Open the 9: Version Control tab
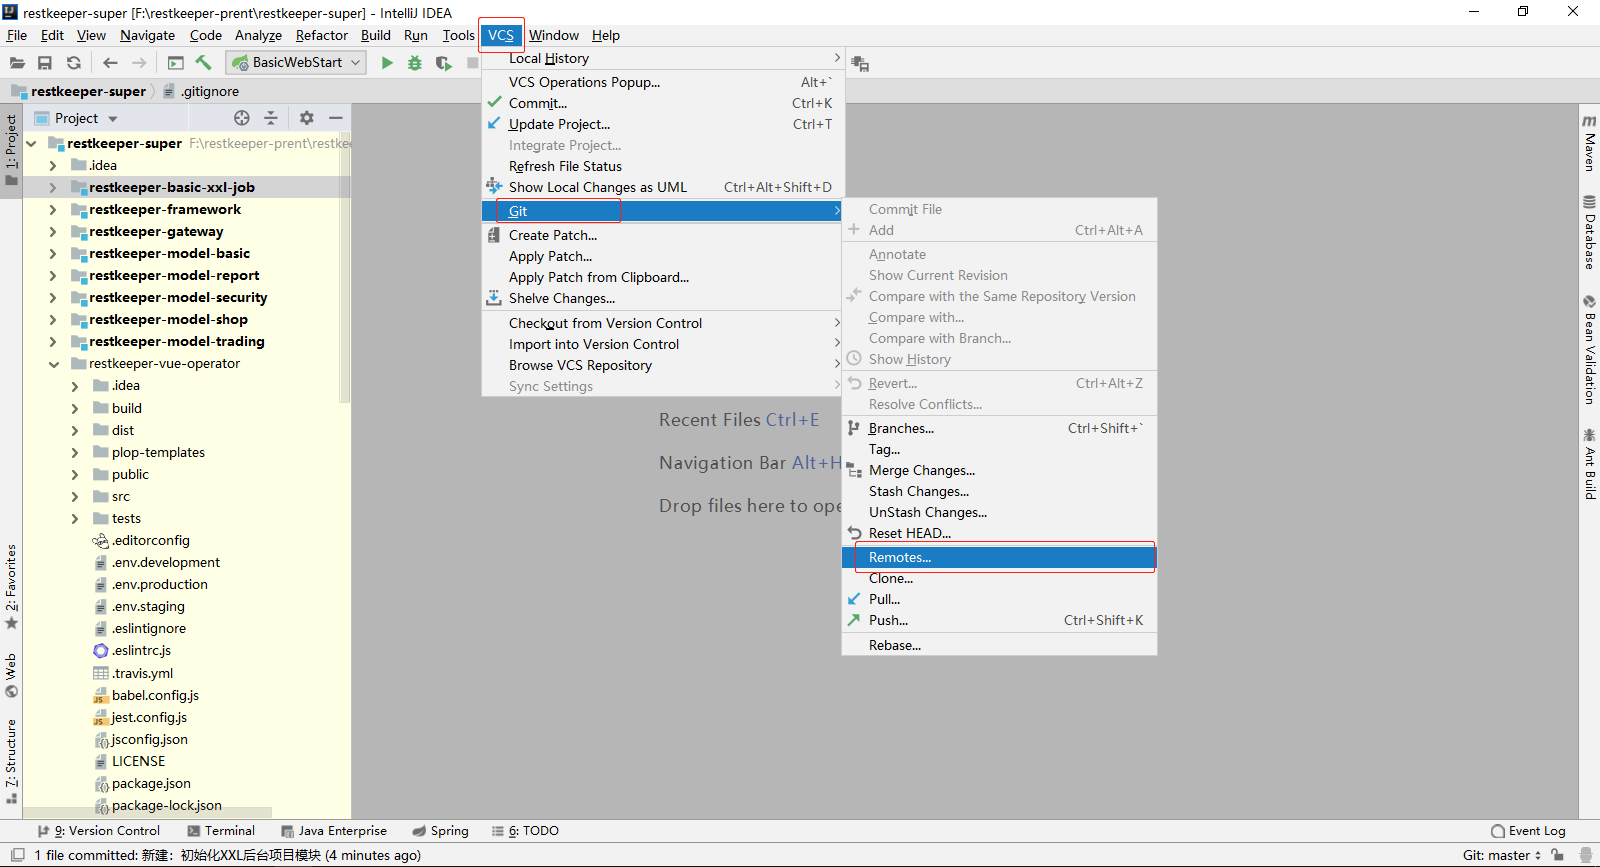The image size is (1600, 867). tap(99, 831)
